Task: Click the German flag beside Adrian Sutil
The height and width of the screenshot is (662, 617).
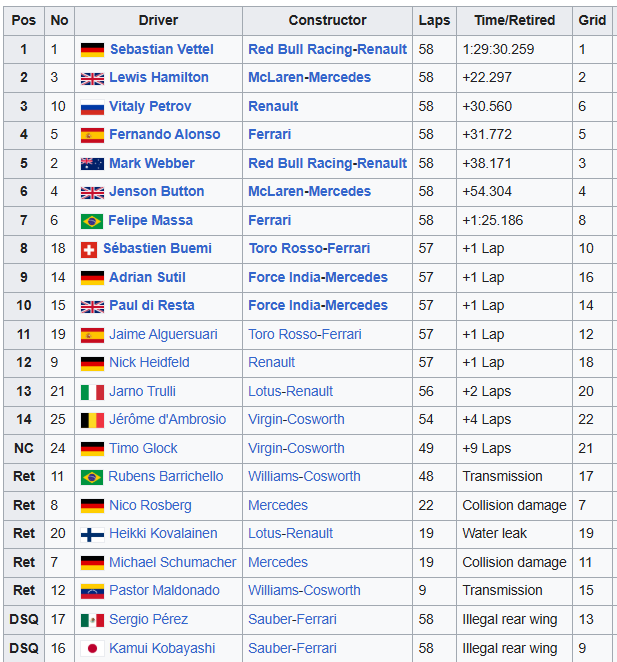Action: [92, 278]
